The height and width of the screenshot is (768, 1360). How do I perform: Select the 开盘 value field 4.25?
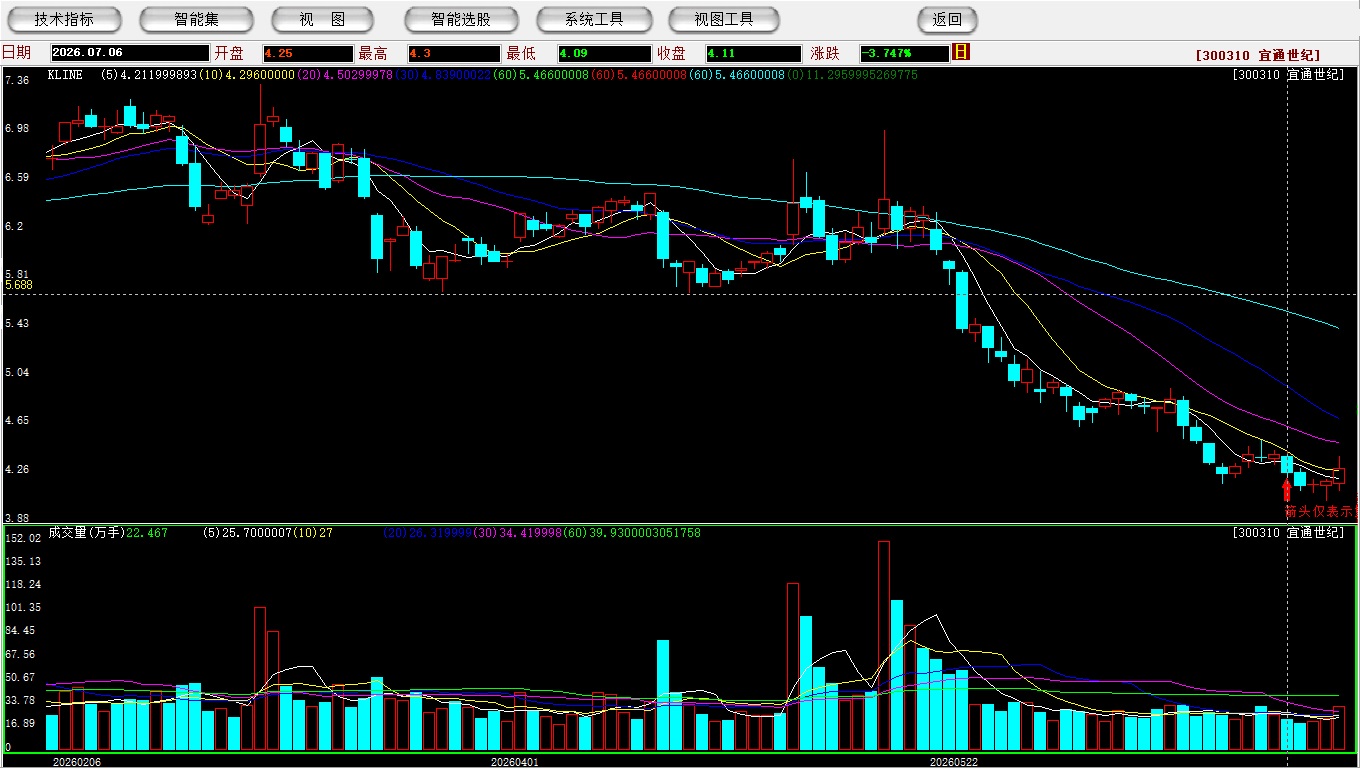pos(308,53)
